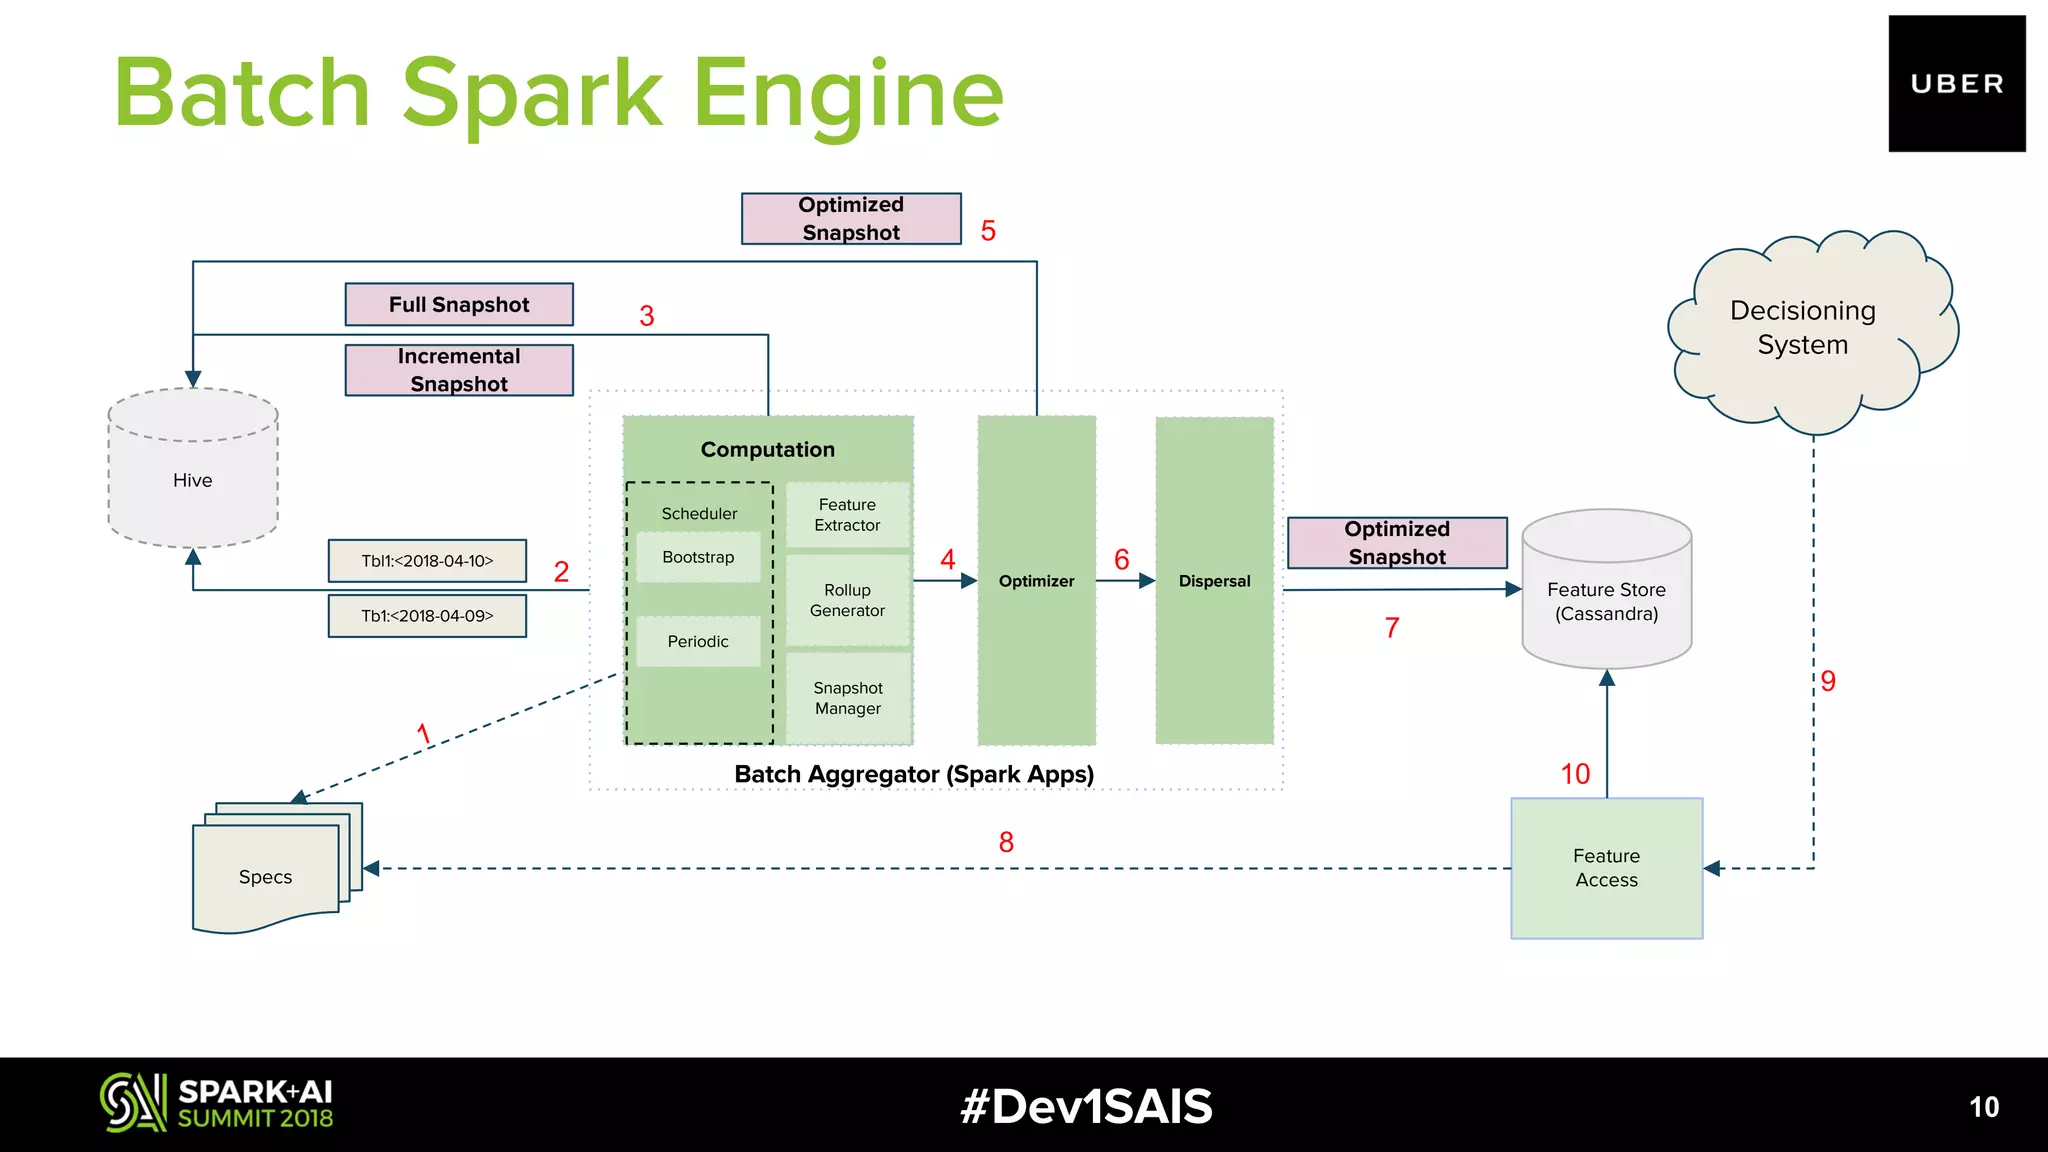Click the Hive database cylinder
Viewport: 2048px width, 1152px height.
tap(193, 470)
